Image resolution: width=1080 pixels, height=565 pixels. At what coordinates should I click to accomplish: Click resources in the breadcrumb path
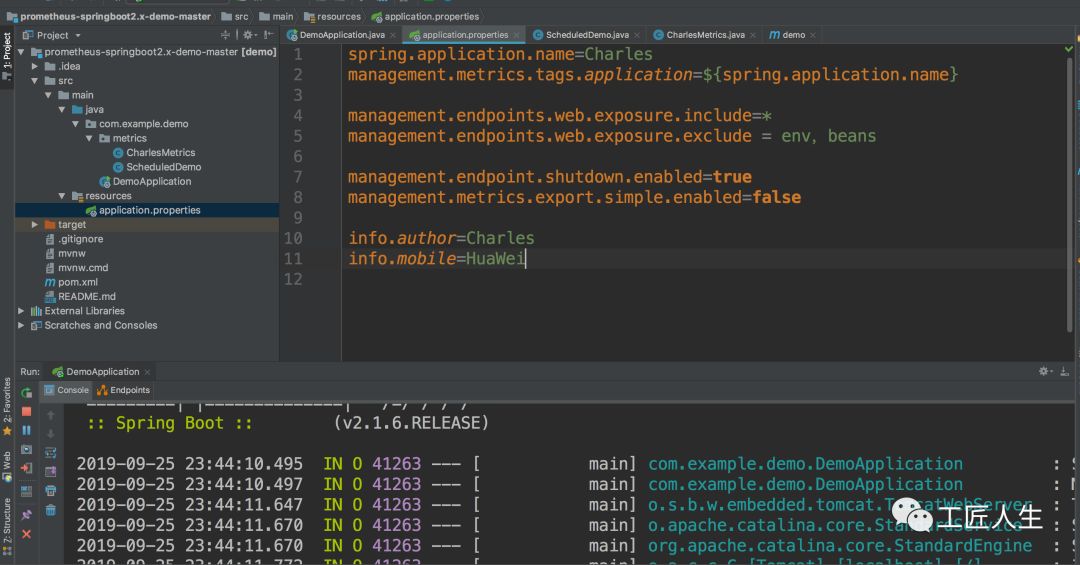click(x=339, y=16)
